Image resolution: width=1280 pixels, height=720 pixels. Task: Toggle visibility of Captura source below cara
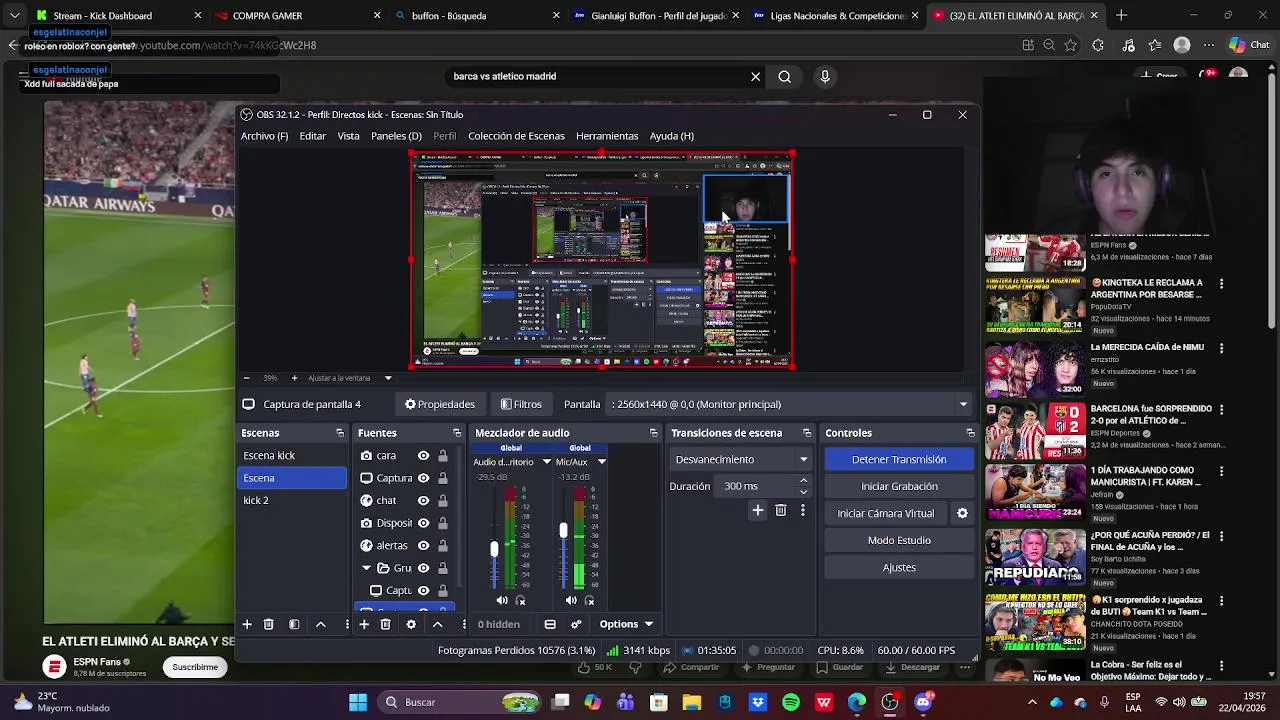click(x=424, y=478)
